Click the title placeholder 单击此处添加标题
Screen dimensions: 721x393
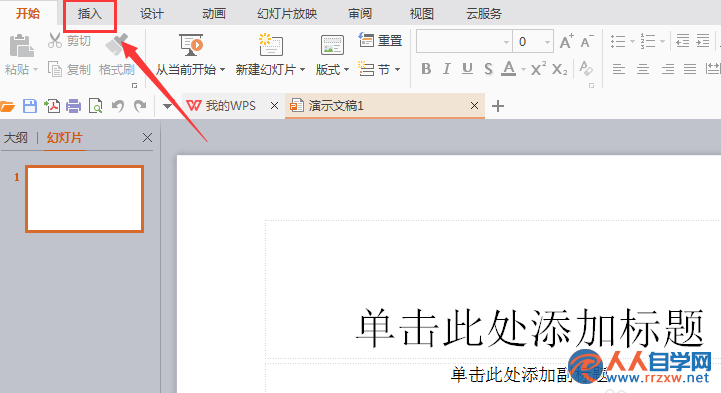(530, 328)
